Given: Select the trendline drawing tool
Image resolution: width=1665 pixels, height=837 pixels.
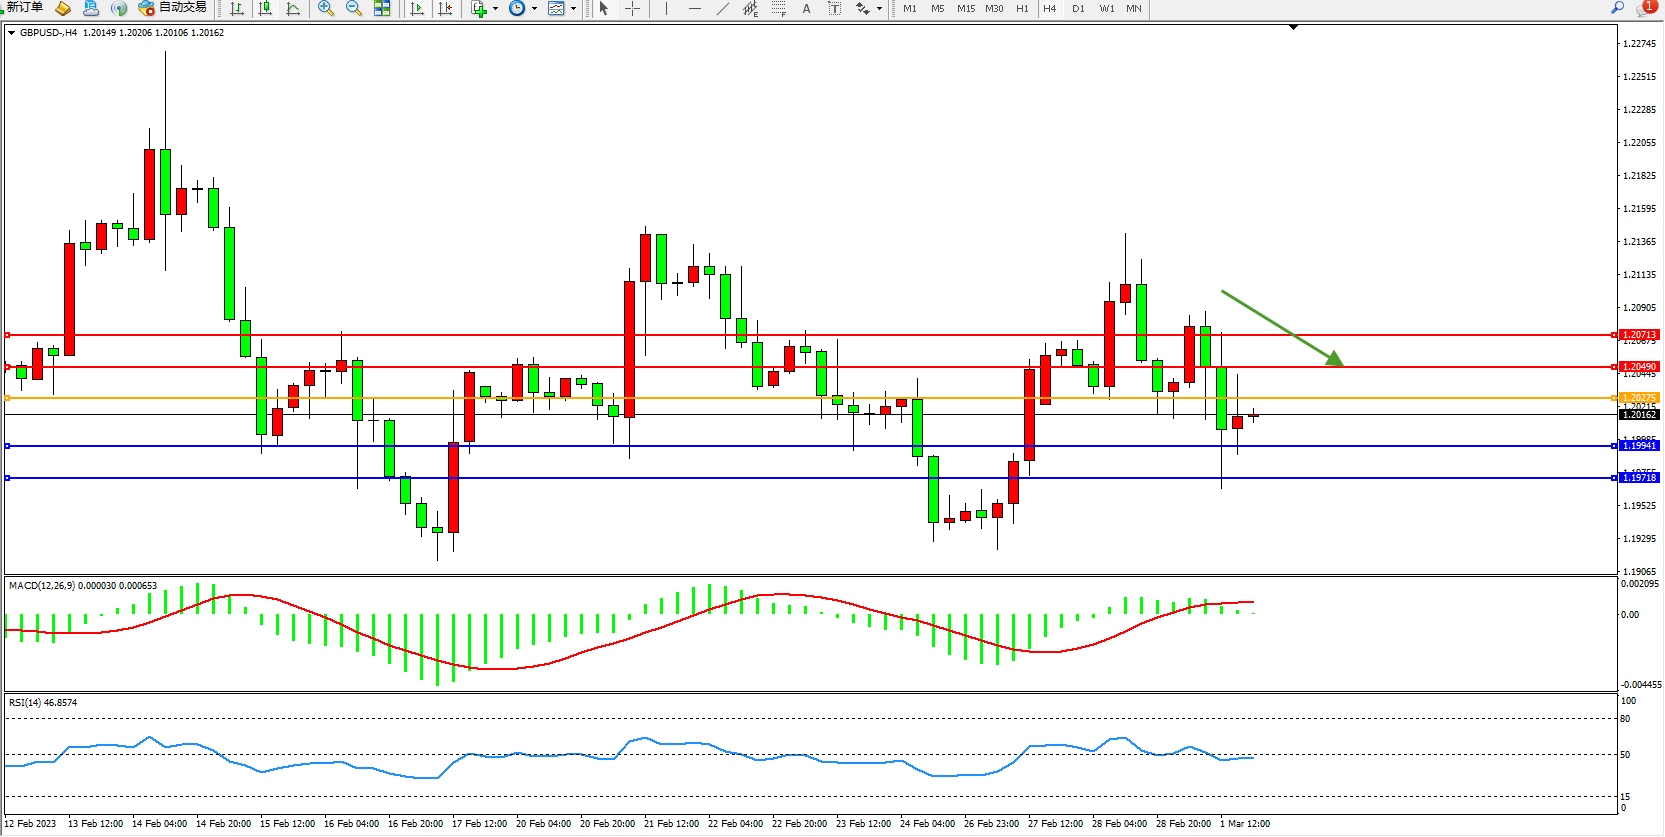Looking at the screenshot, I should (722, 8).
